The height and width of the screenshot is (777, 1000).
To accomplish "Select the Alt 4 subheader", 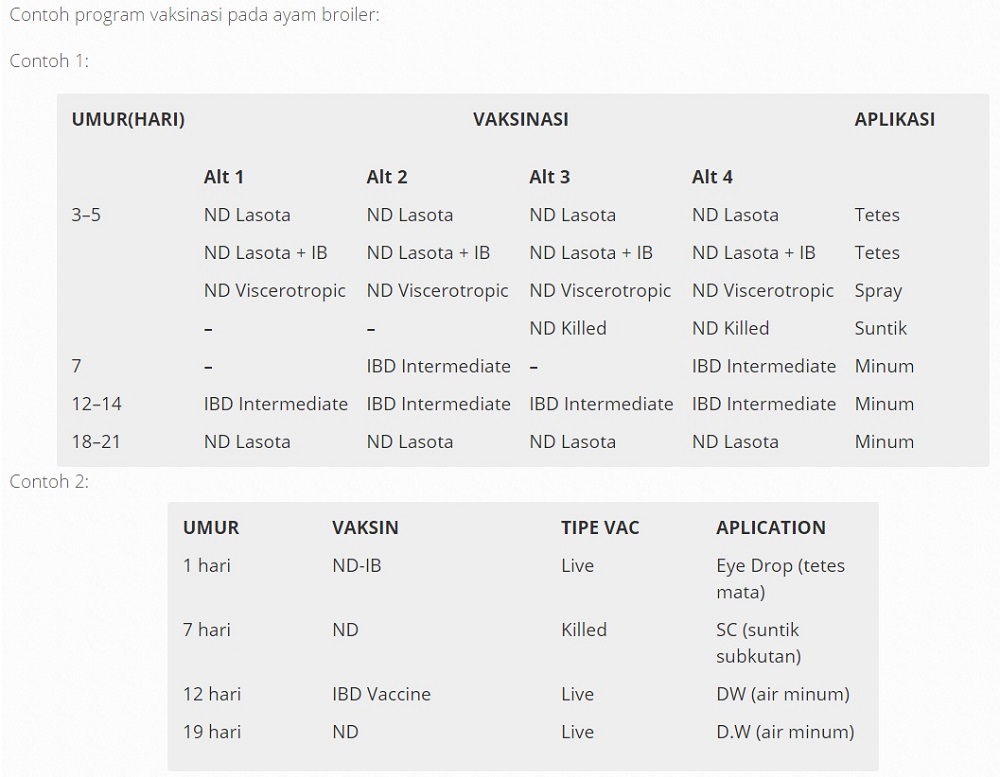I will pyautogui.click(x=712, y=177).
